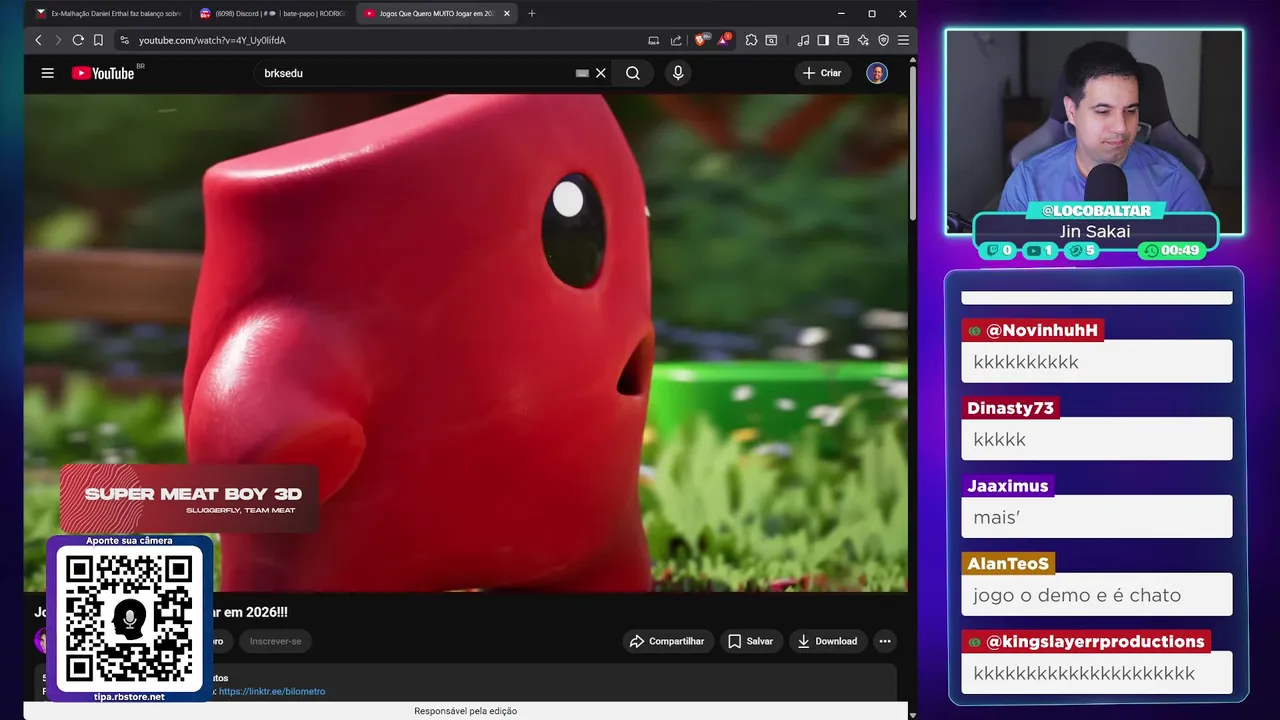Toggle the browser sidebar panel icon

[823, 40]
